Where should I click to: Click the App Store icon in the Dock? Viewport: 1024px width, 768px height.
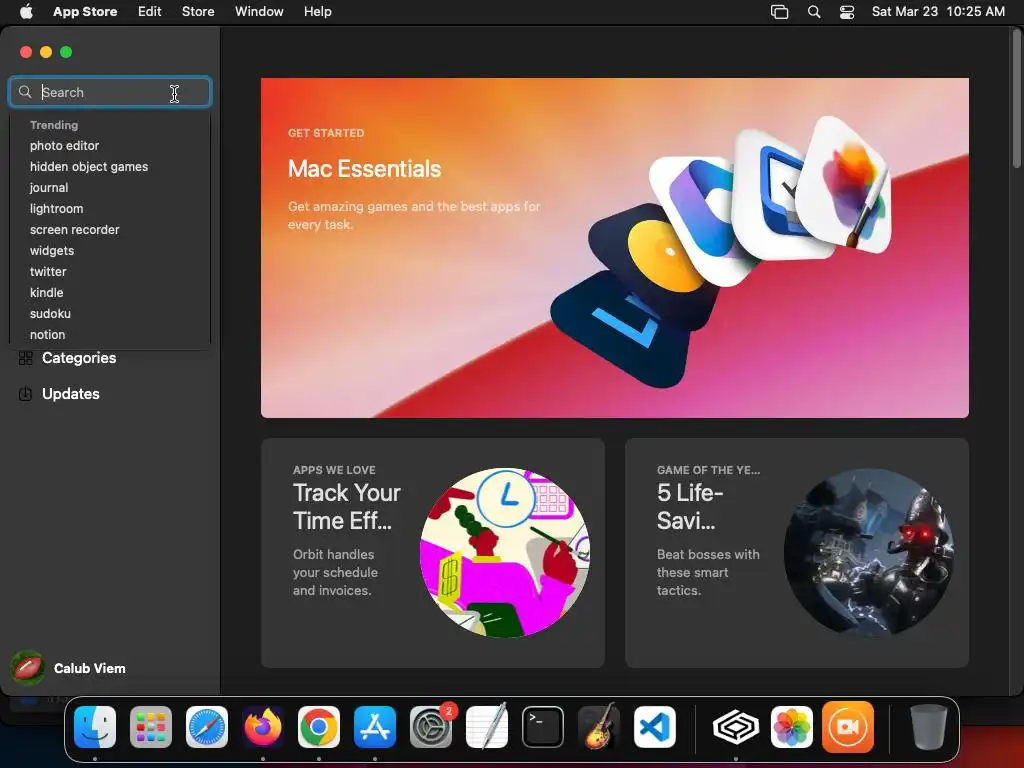[375, 727]
